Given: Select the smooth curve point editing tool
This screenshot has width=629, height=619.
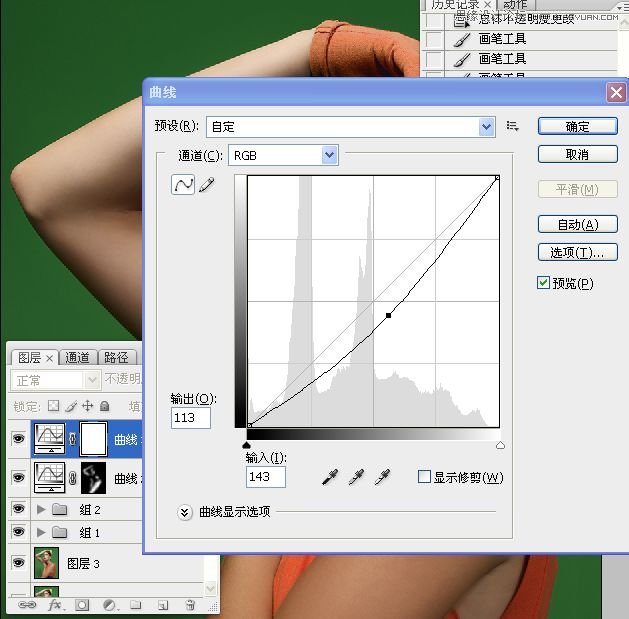Looking at the screenshot, I should click(183, 185).
